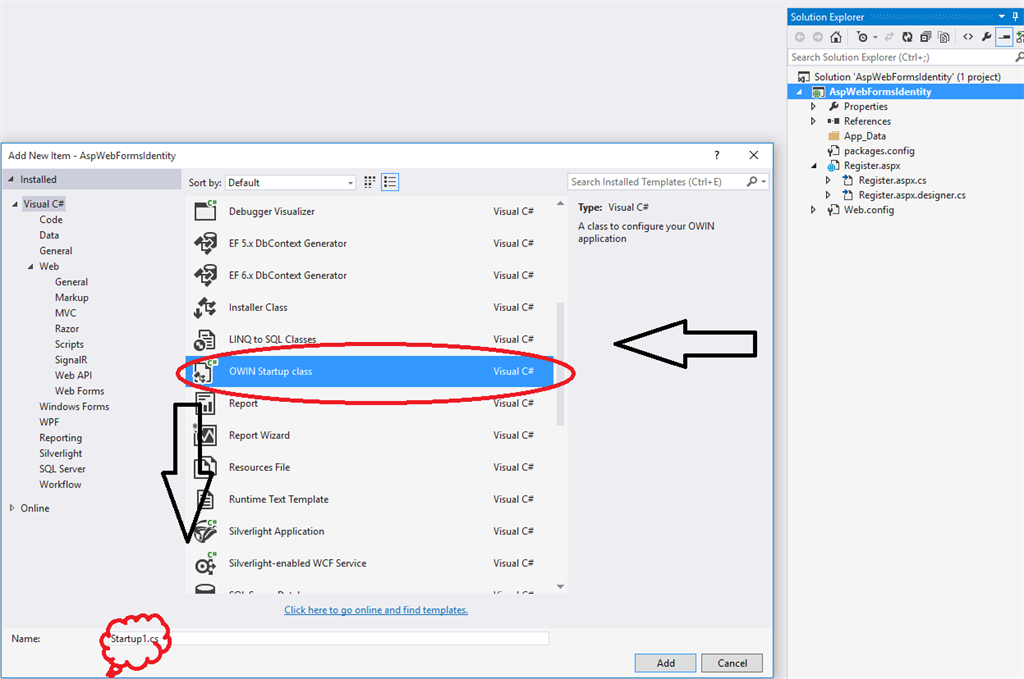Image resolution: width=1024 pixels, height=679 pixels.
Task: Click template search magnifier icon
Action: tap(752, 182)
